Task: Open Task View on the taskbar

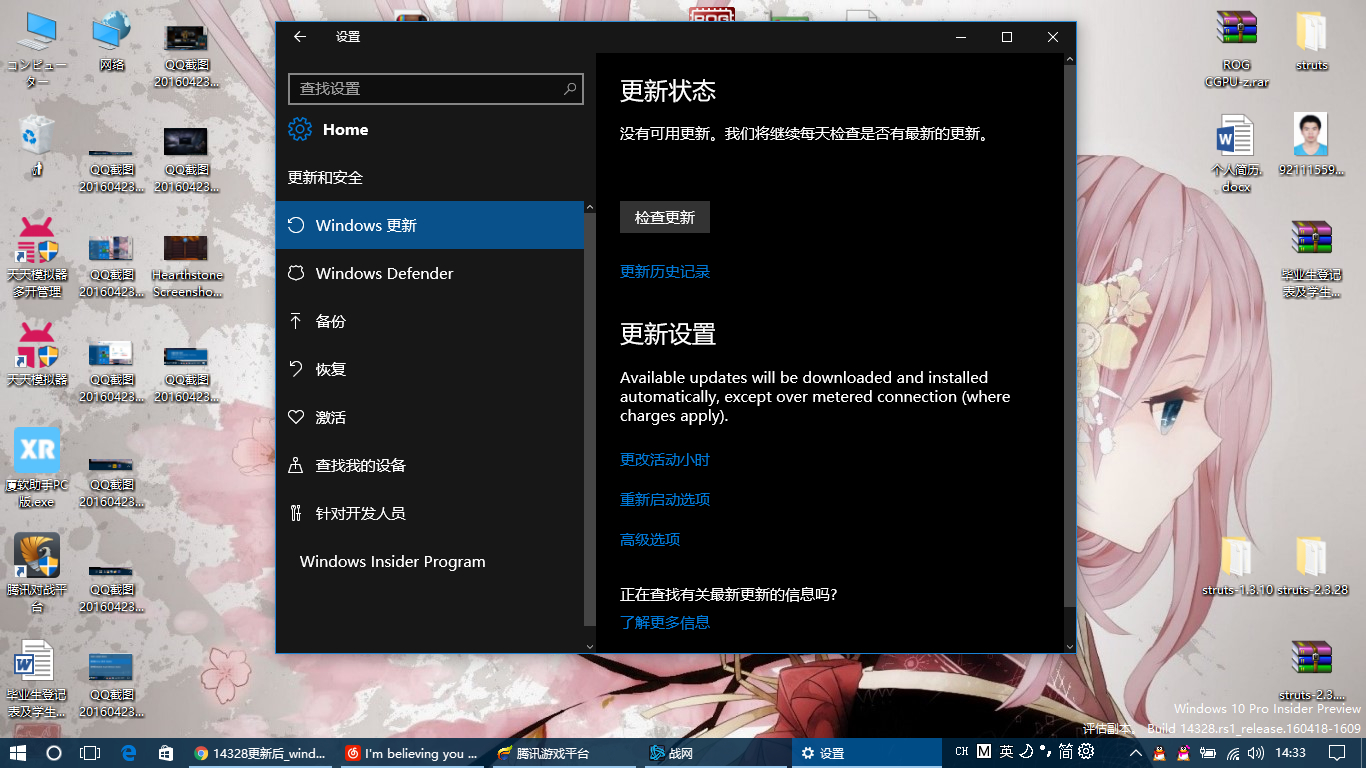Action: click(90, 753)
